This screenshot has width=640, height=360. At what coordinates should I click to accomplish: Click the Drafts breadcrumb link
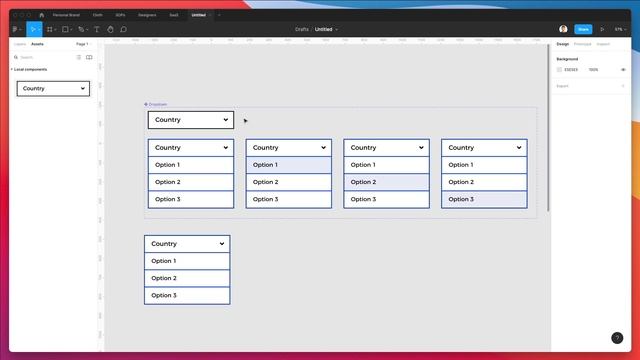[x=302, y=29]
